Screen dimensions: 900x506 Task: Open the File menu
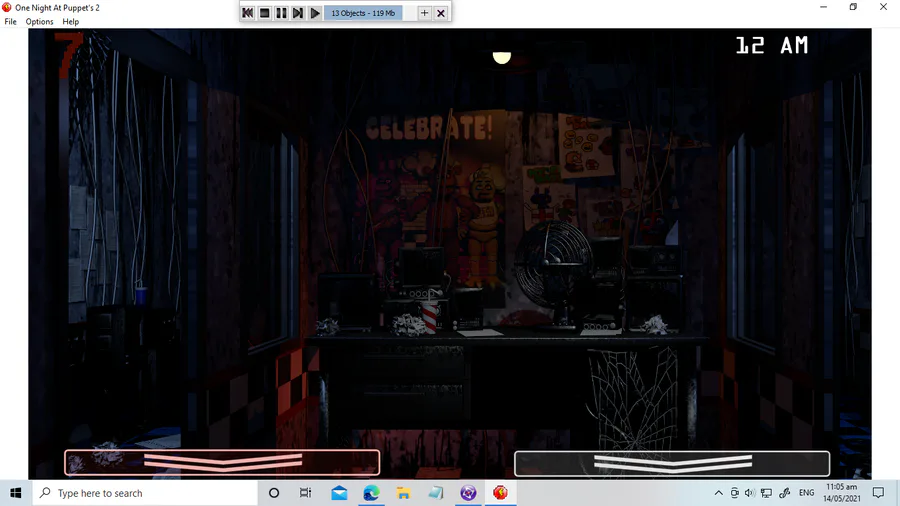click(10, 22)
